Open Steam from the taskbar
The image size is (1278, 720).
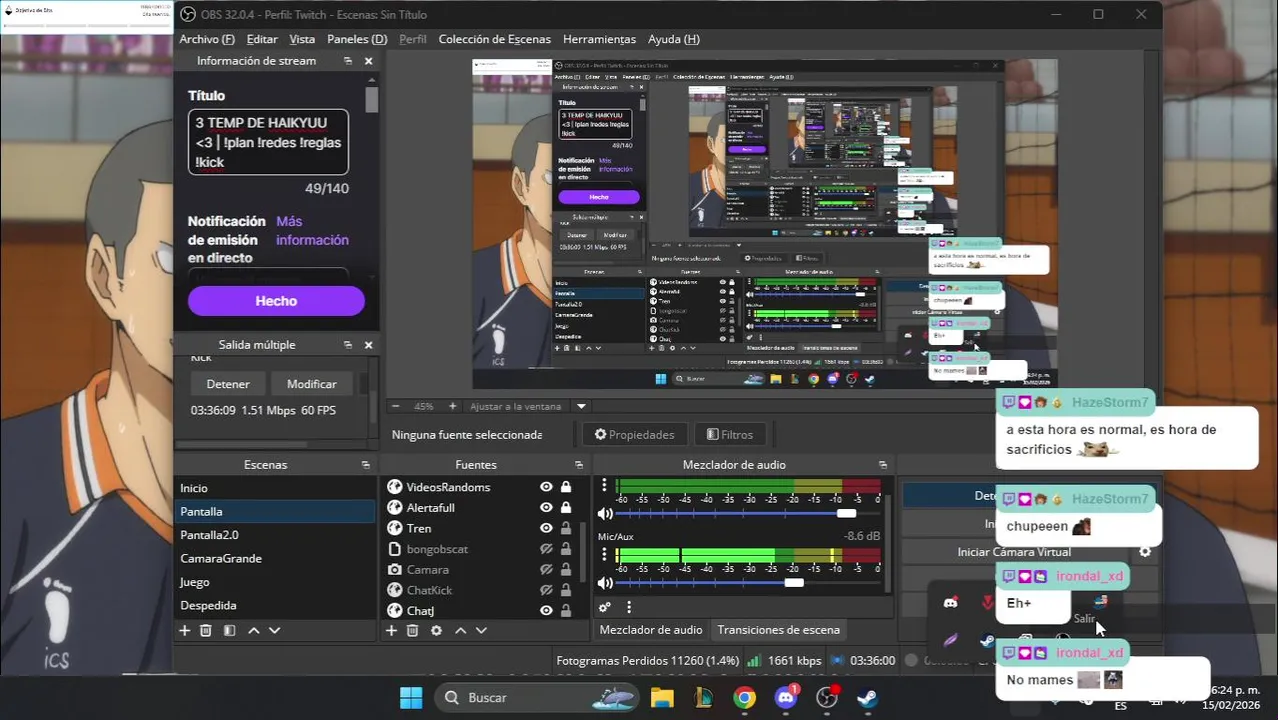point(868,698)
